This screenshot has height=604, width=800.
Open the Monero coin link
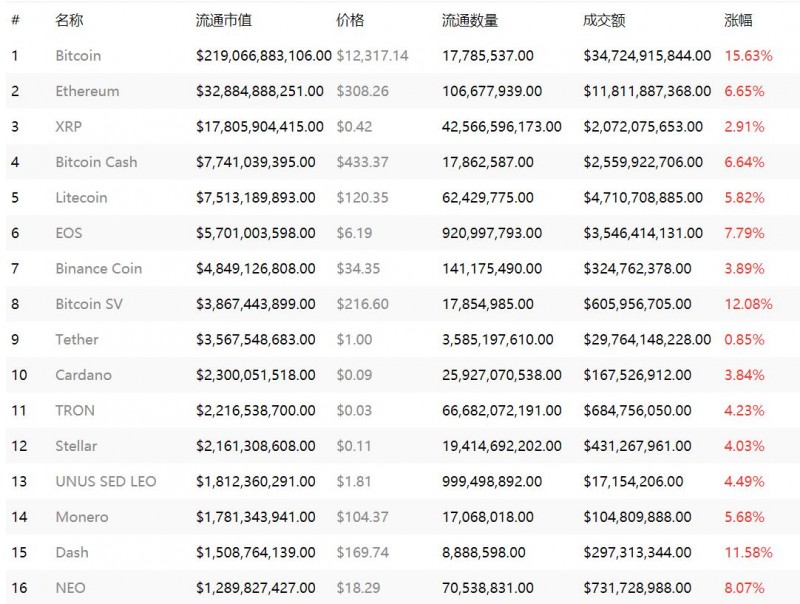tap(82, 517)
